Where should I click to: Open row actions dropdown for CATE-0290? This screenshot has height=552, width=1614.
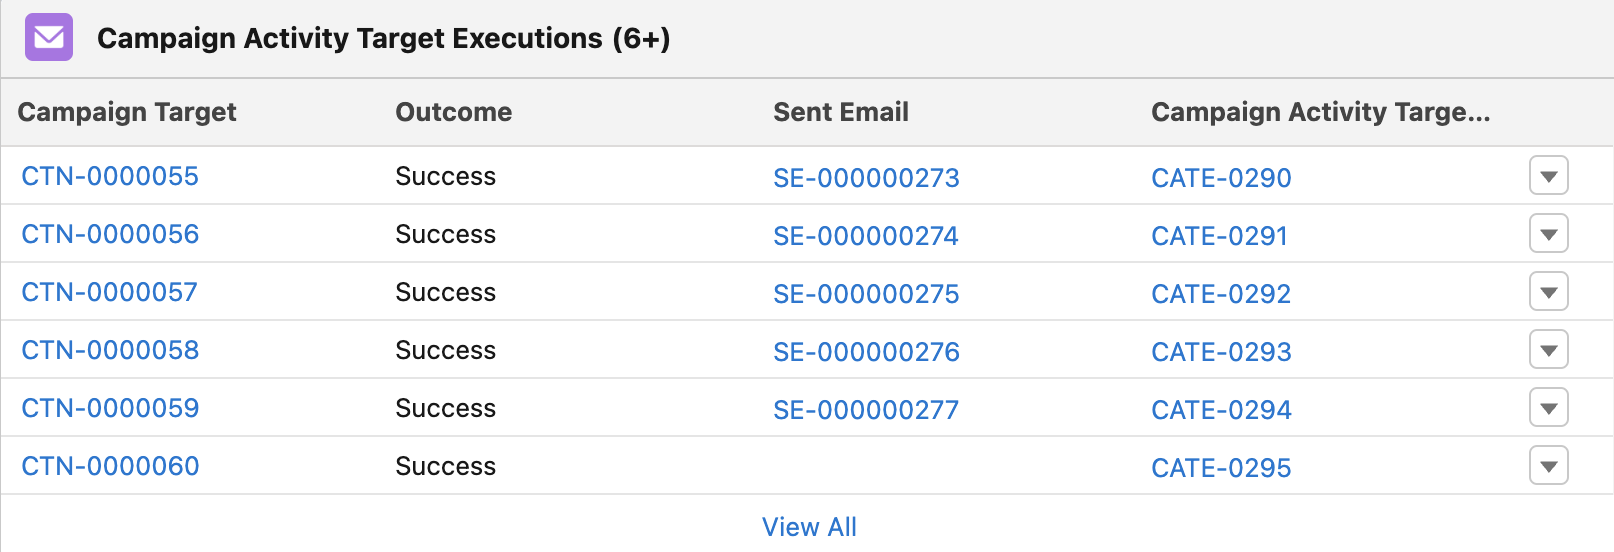[1548, 177]
